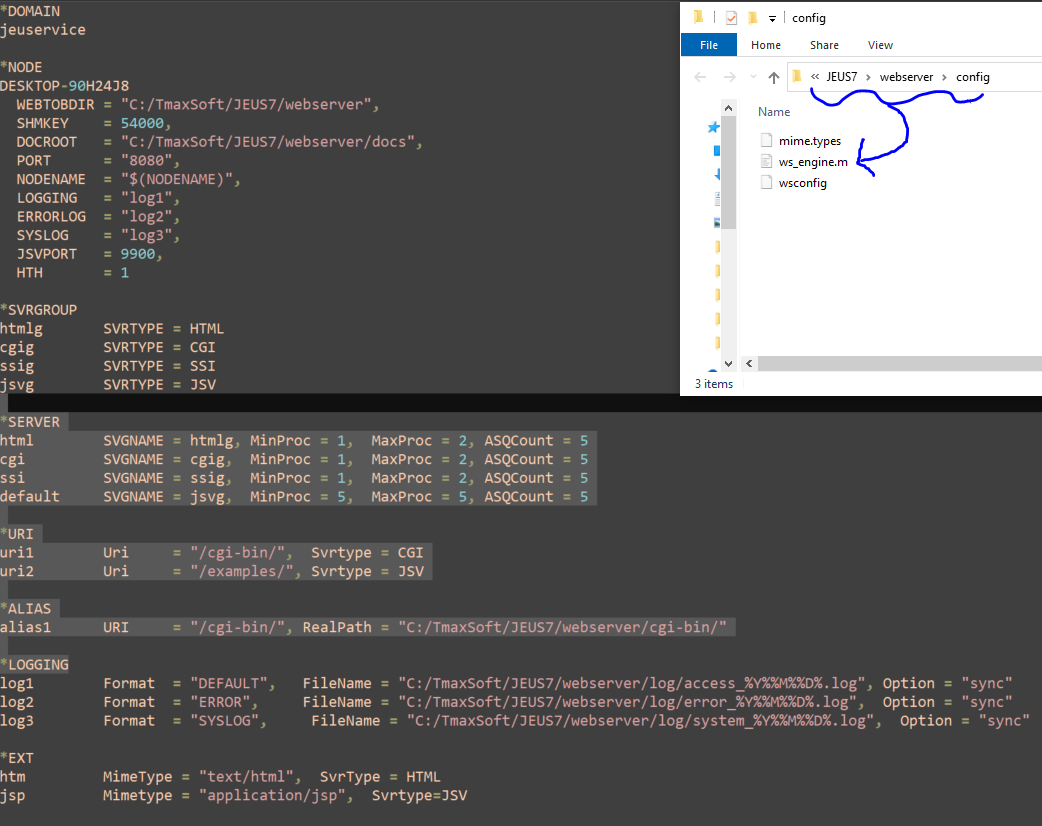
Task: Click the *LOGGING section heading
Action: click(x=35, y=665)
